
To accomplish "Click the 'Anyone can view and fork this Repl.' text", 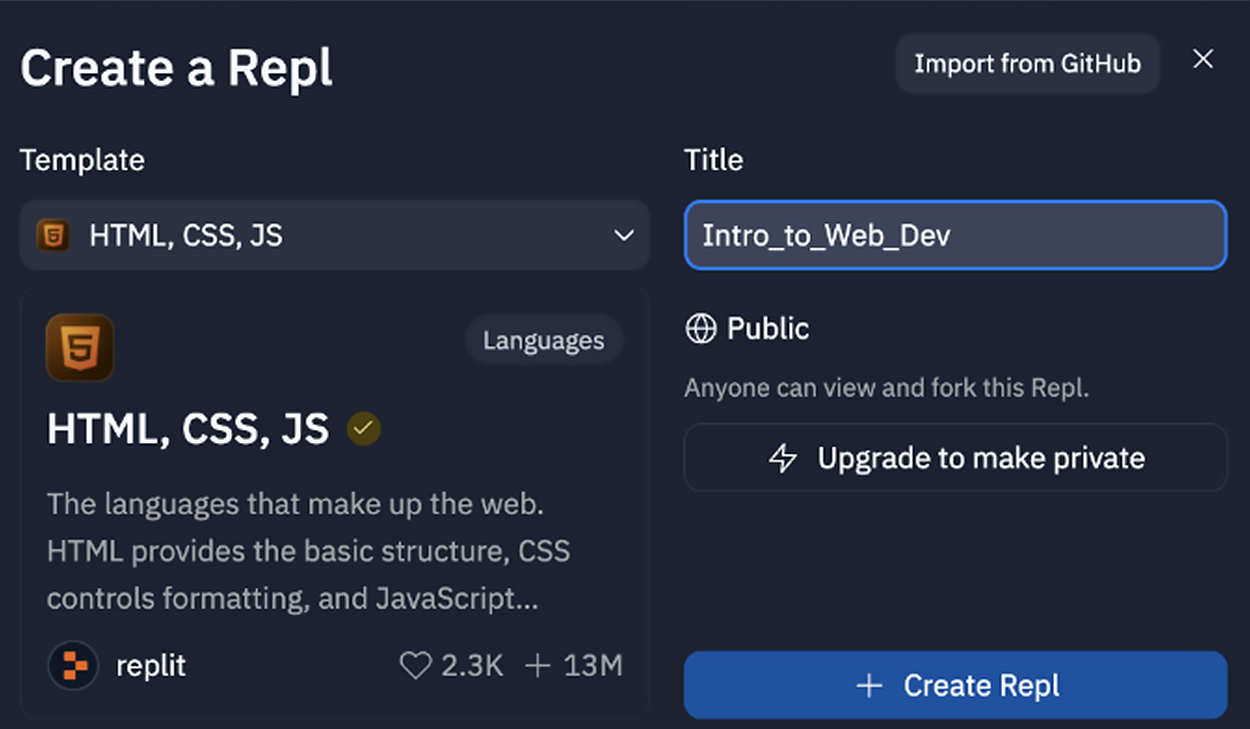I will click(887, 388).
